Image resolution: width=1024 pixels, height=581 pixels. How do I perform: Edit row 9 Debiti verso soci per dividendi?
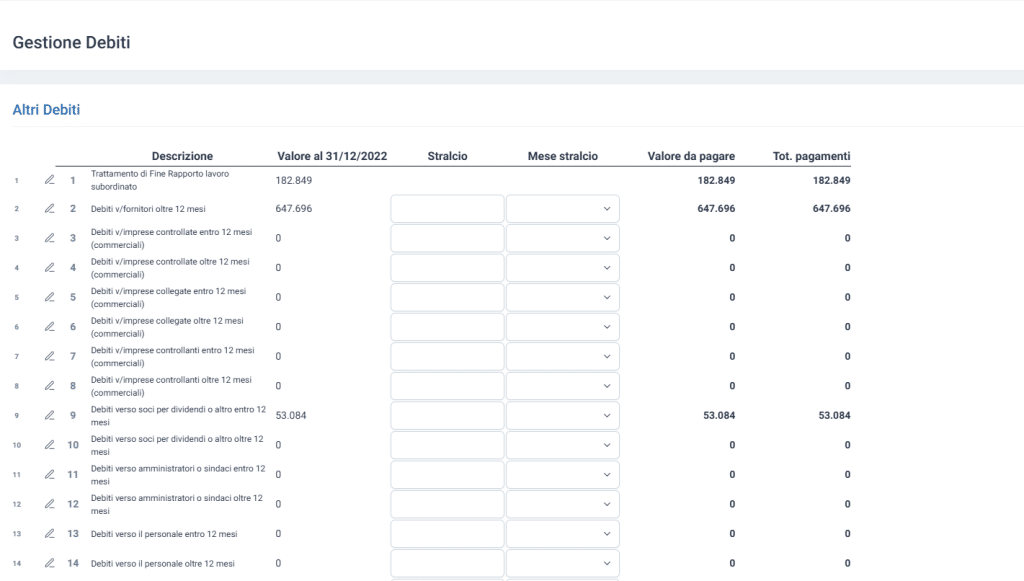pyautogui.click(x=50, y=415)
